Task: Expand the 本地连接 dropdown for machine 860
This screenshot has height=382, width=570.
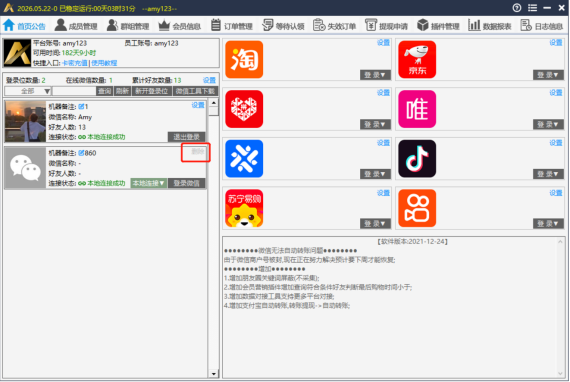Action: point(149,183)
